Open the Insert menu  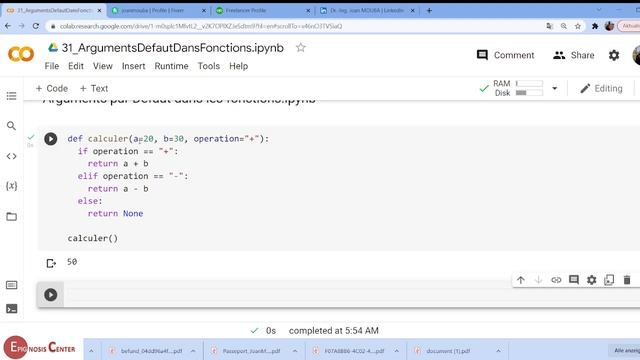tap(133, 66)
